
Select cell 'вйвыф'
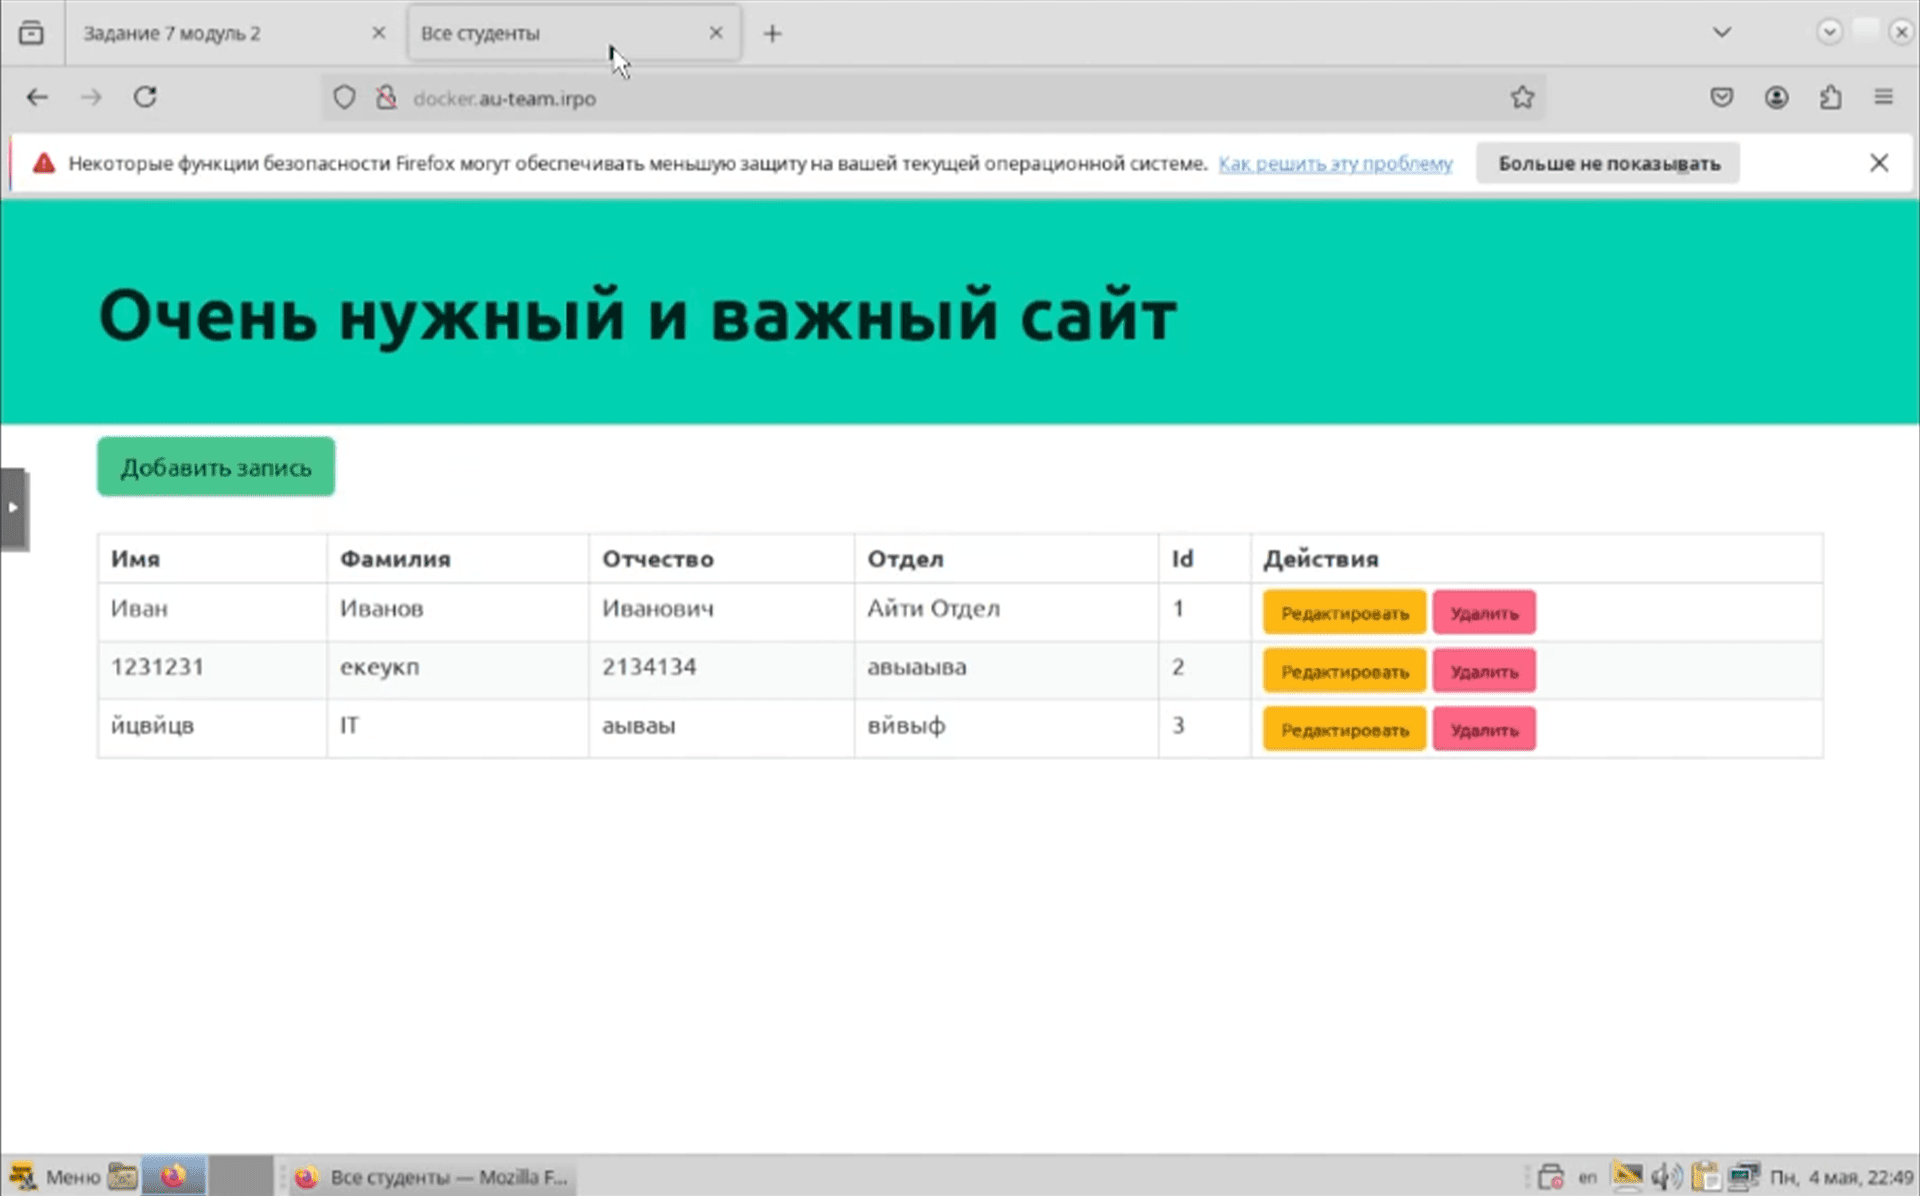pyautogui.click(x=1006, y=726)
